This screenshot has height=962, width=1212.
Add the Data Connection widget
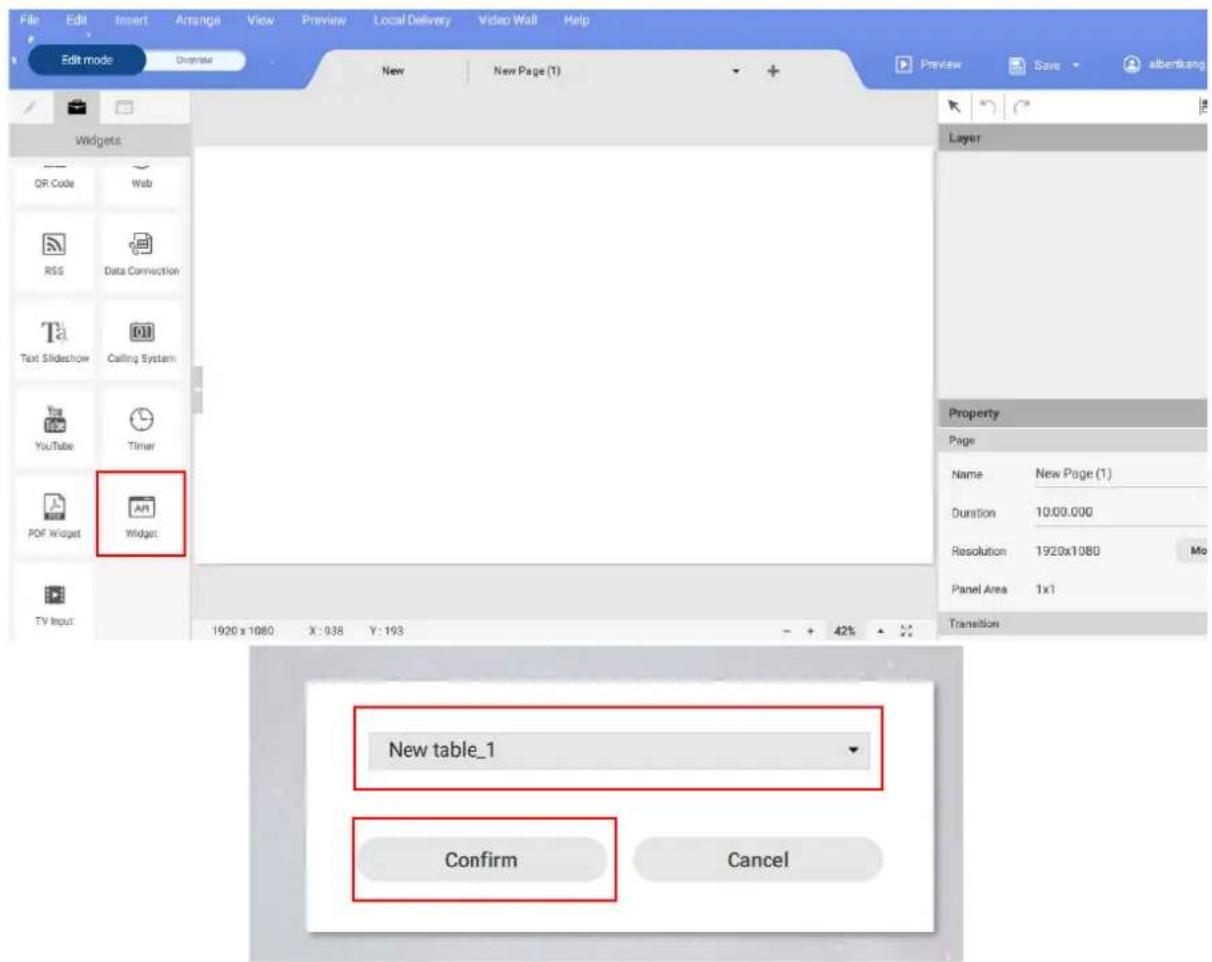[x=142, y=253]
